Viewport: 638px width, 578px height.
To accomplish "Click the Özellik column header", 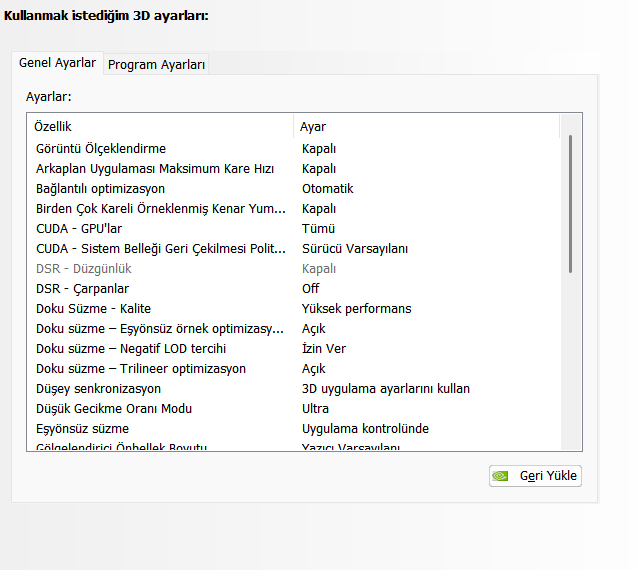I will tap(53, 127).
